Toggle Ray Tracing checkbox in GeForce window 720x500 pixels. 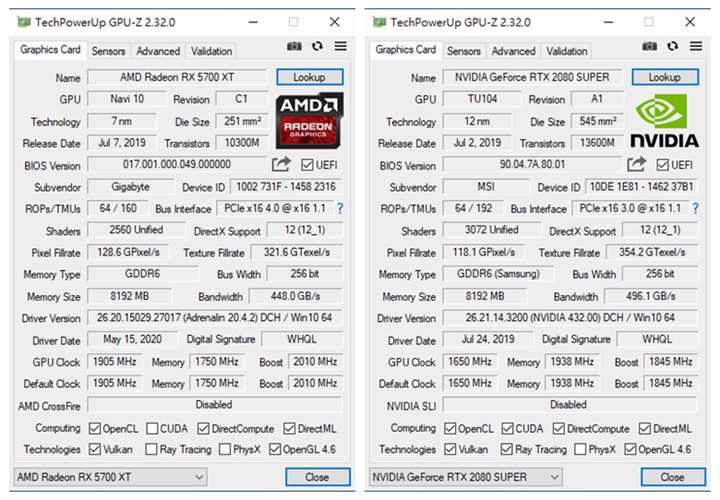click(506, 449)
